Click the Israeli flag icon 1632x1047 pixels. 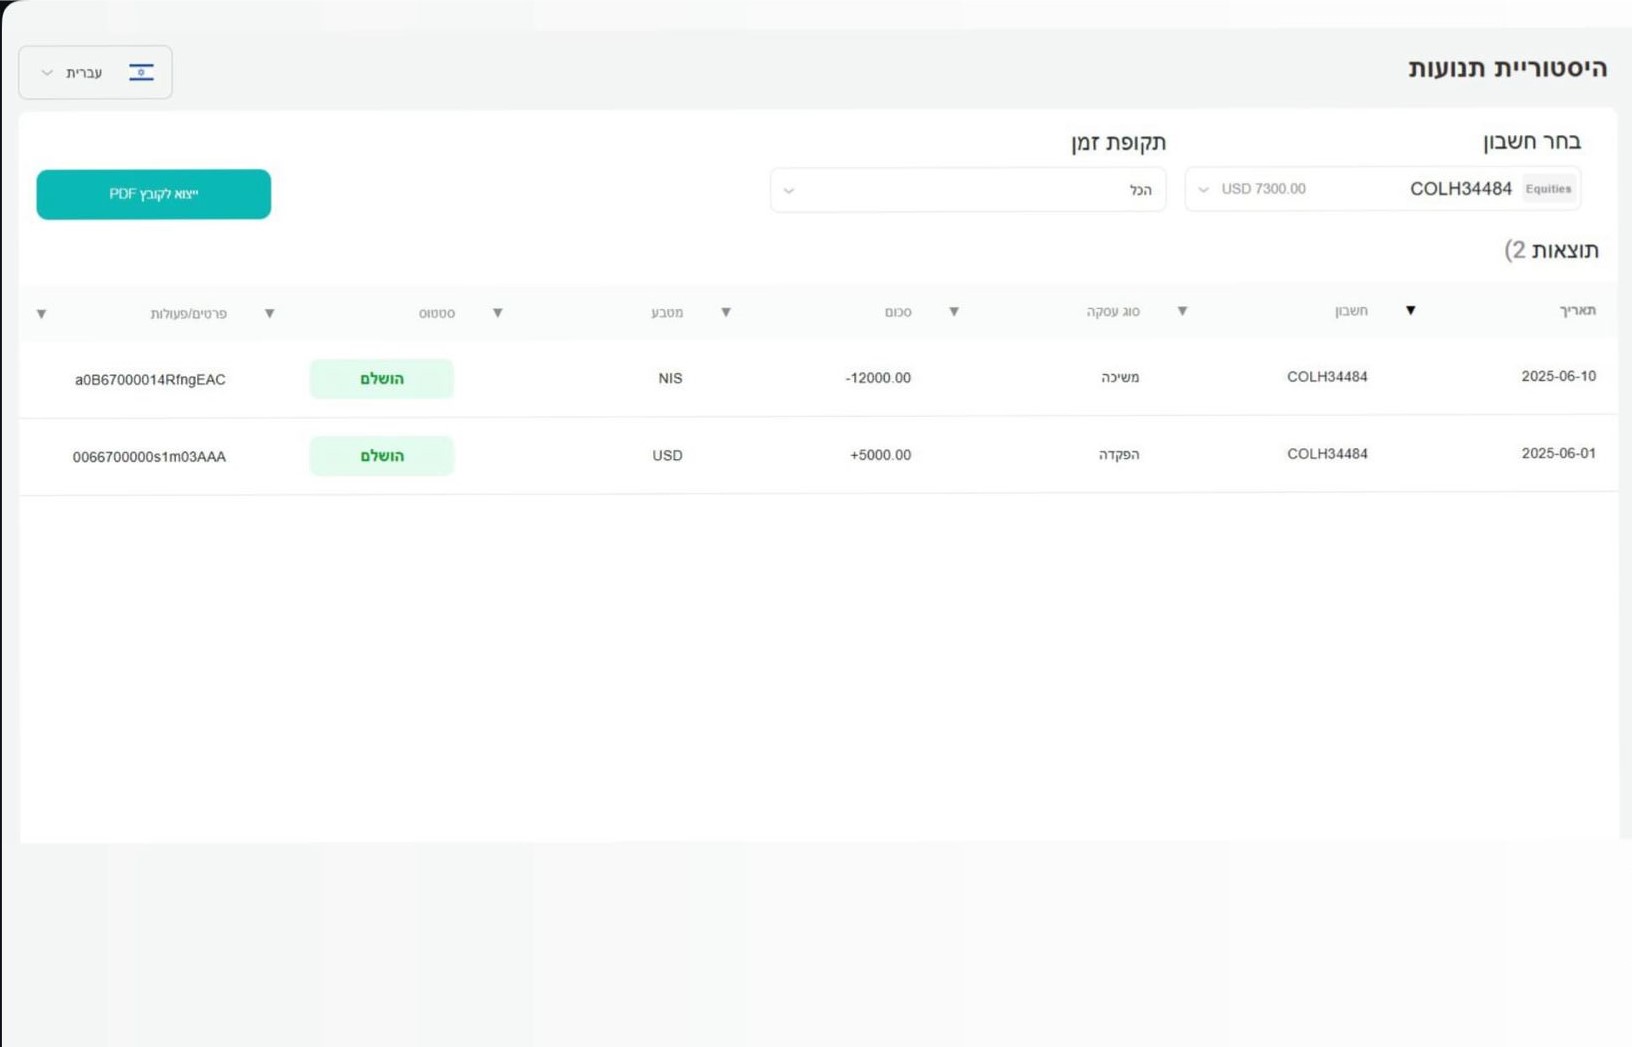(x=141, y=72)
